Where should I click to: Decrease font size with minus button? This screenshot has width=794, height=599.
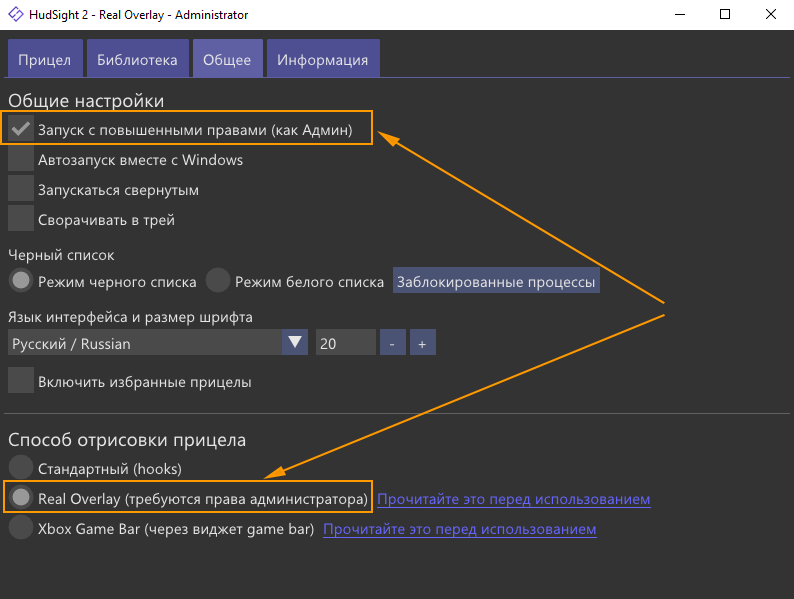pos(392,343)
